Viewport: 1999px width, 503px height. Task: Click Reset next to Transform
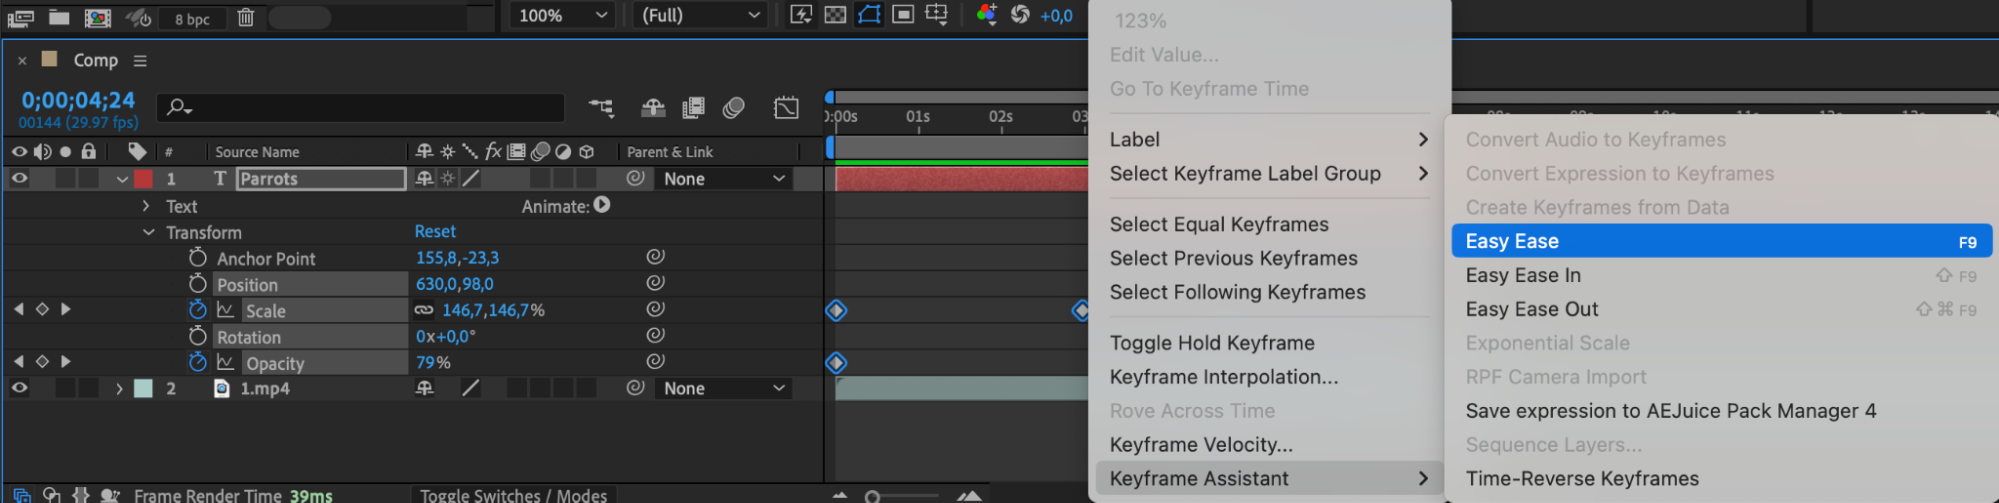(435, 231)
